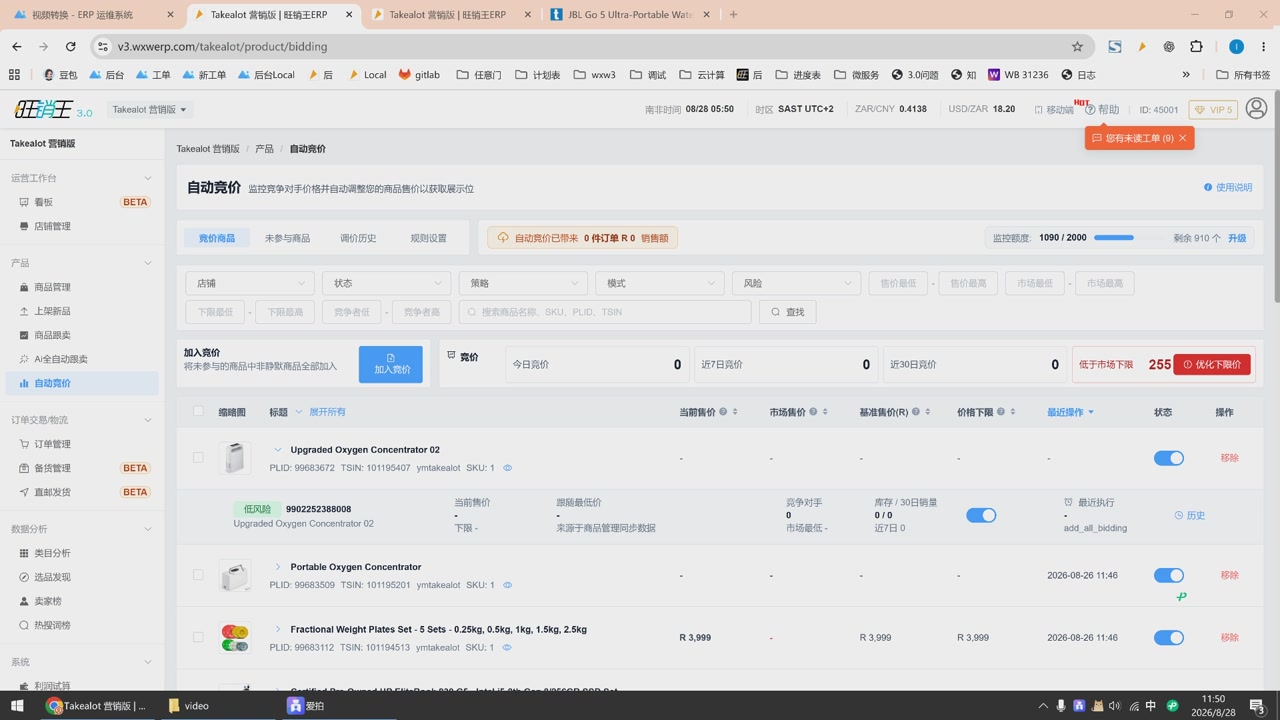Viewport: 1280px width, 720px height.
Task: Open the 模式 mode filter dropdown
Action: pos(660,283)
